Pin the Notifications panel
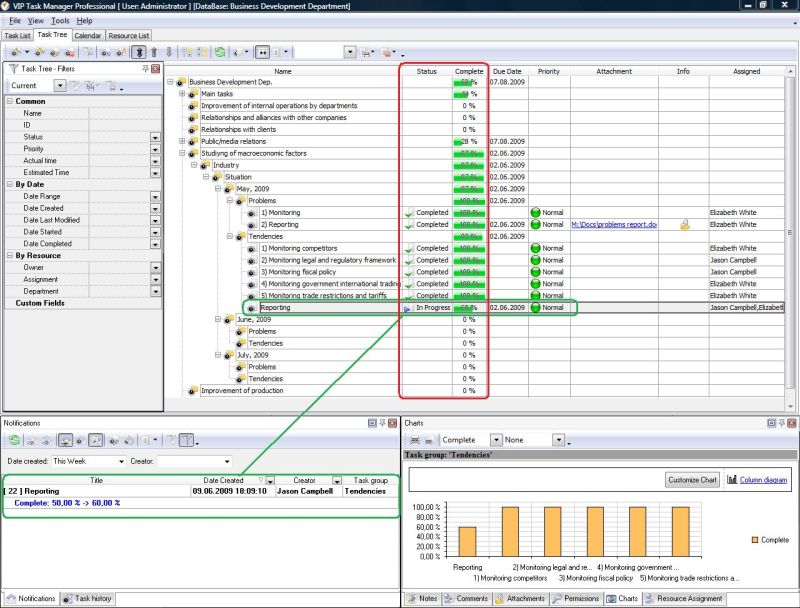 [x=382, y=423]
